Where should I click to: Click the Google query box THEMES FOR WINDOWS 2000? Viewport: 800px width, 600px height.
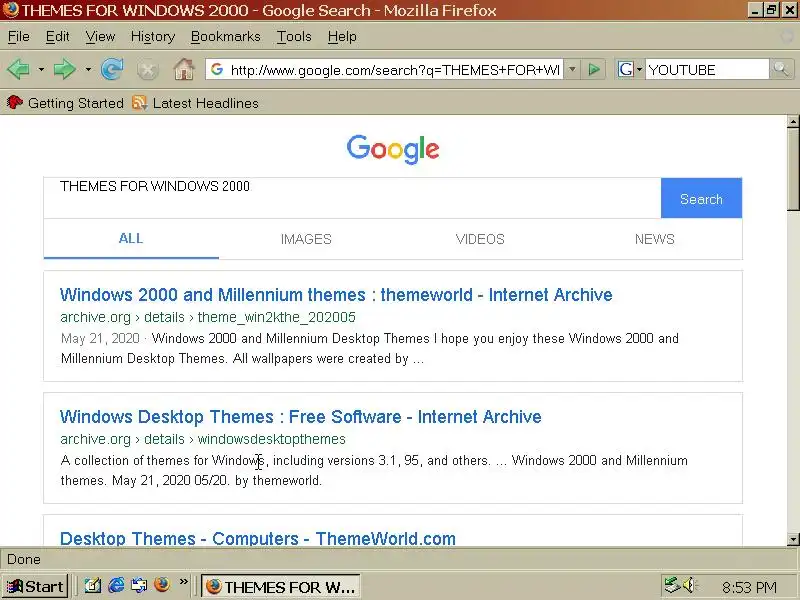pos(352,198)
